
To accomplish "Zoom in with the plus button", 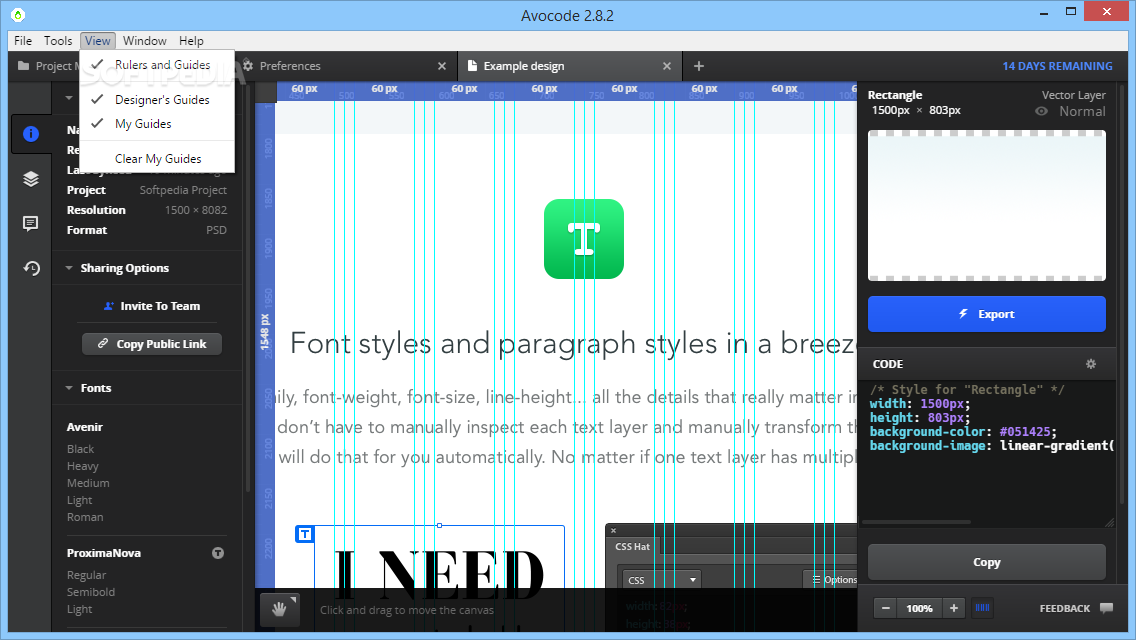I will tap(953, 608).
